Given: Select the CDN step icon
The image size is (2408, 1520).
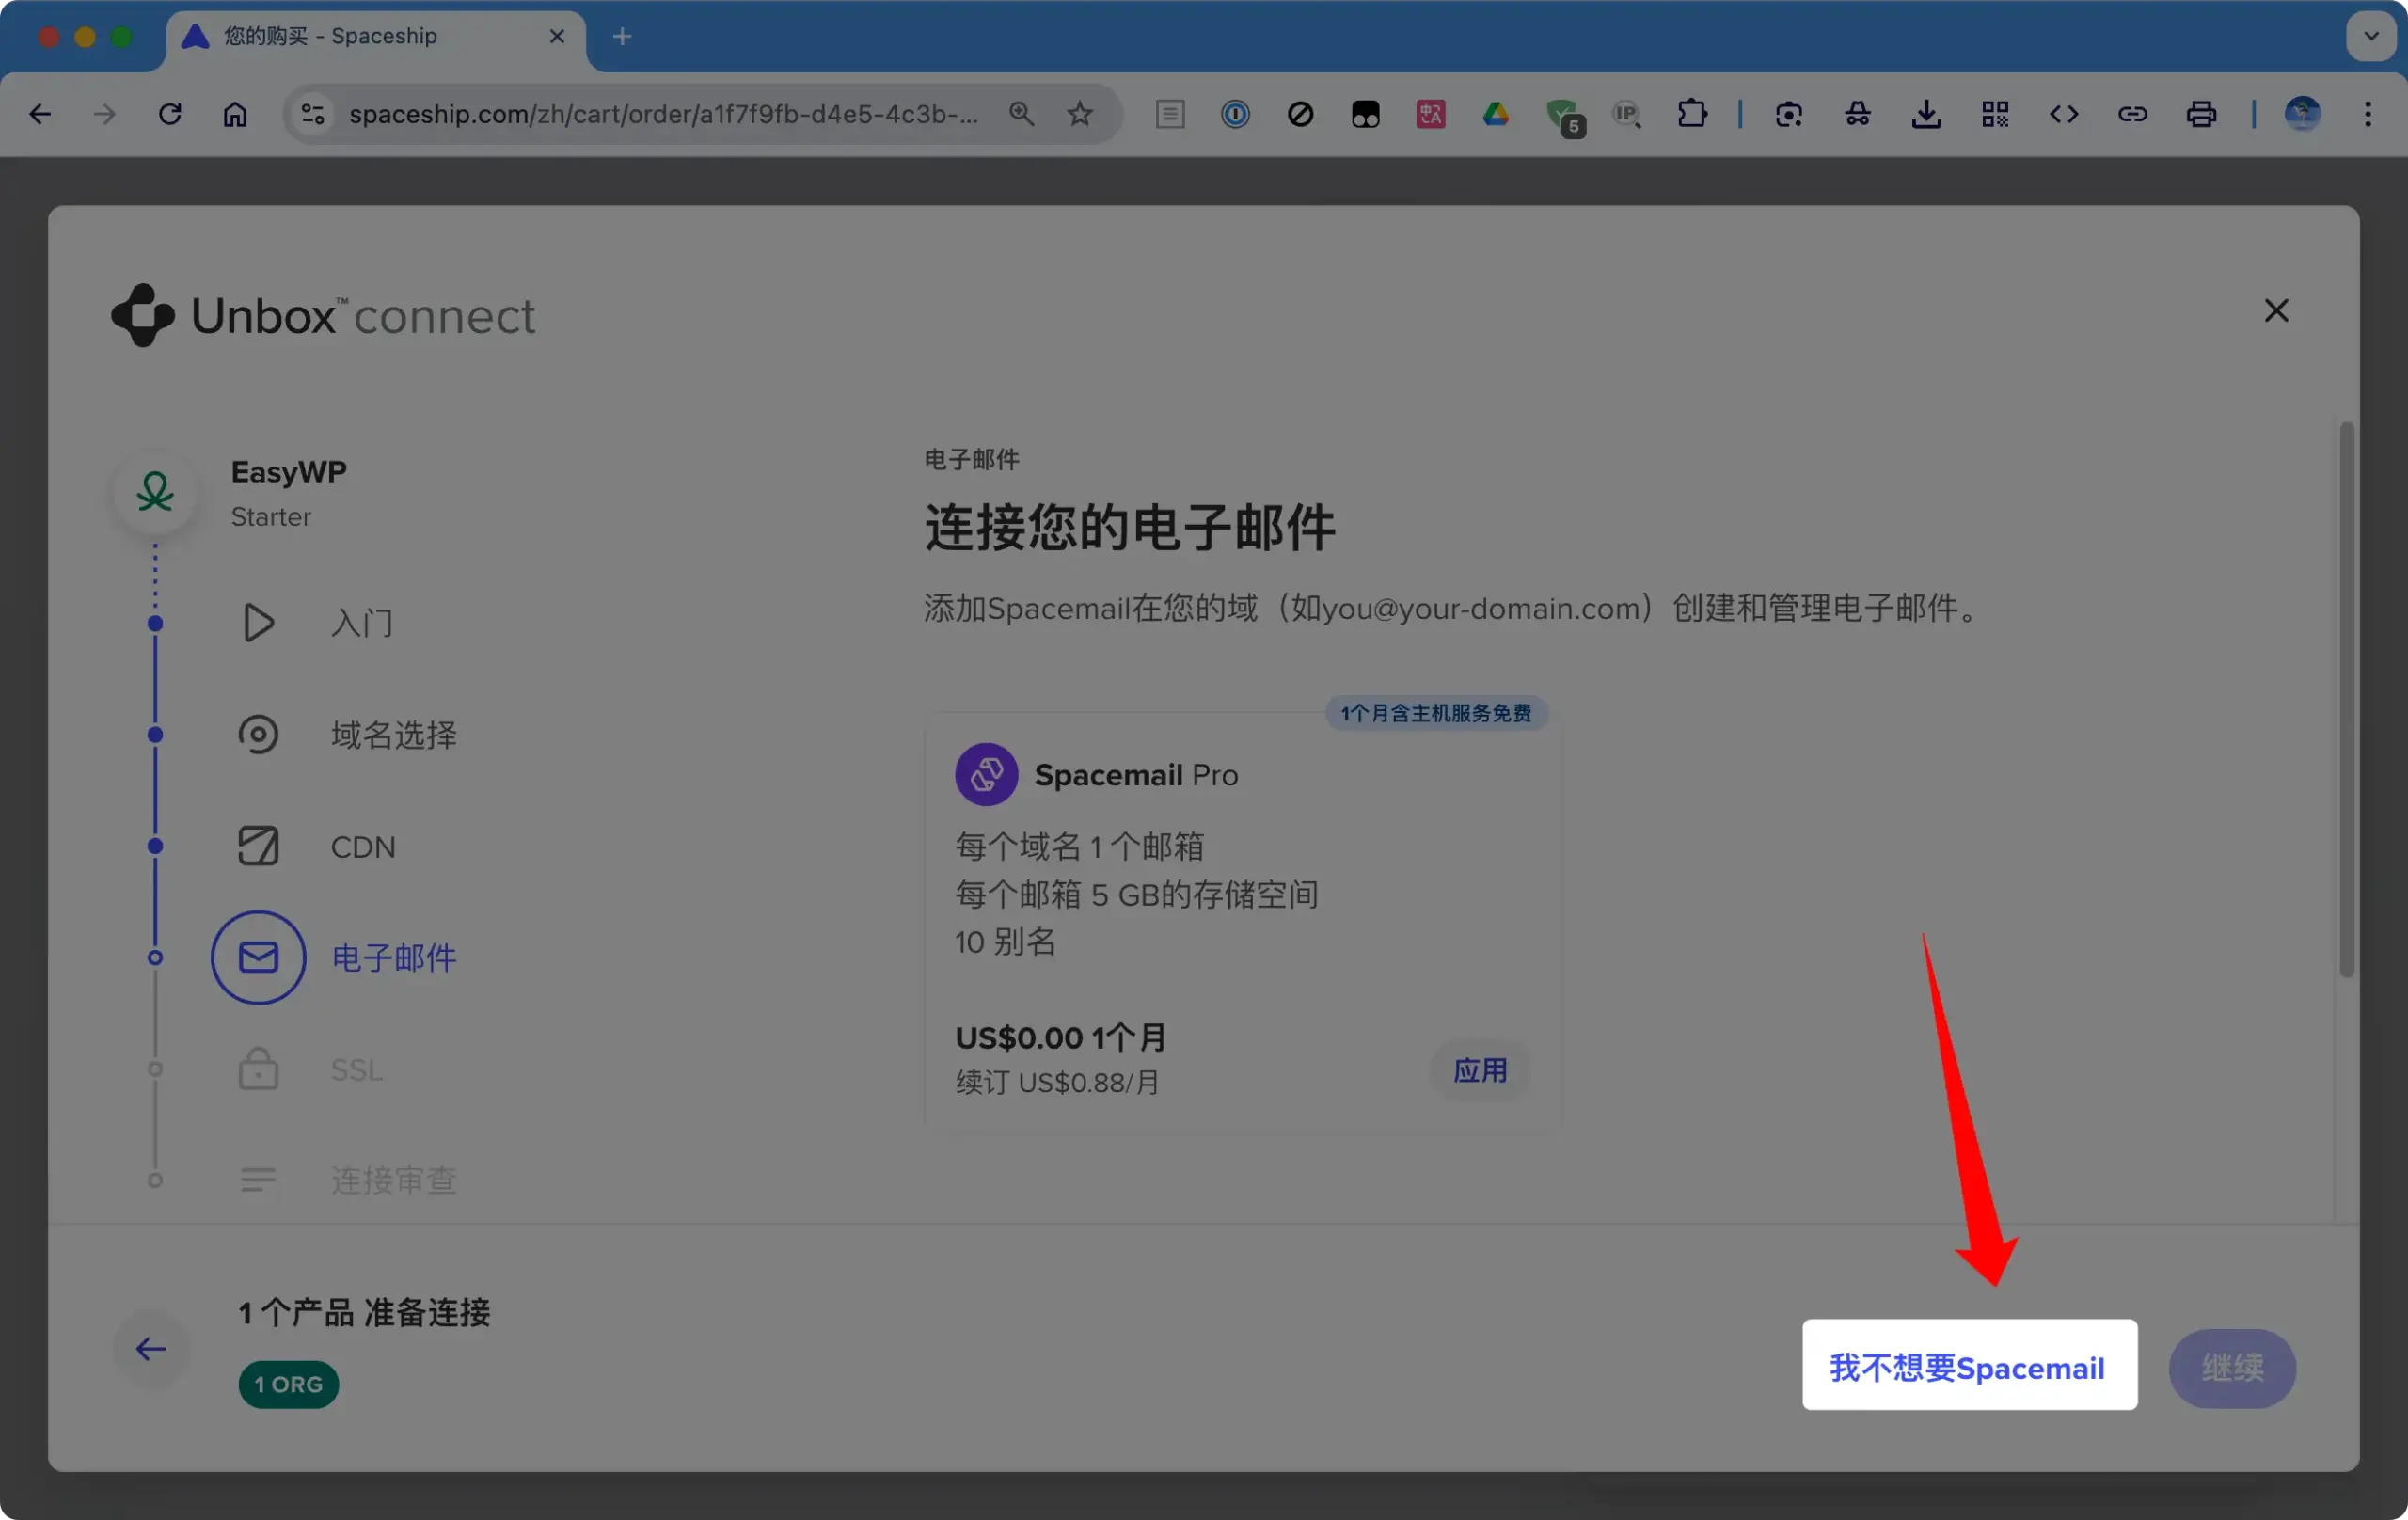Looking at the screenshot, I should tap(258, 846).
